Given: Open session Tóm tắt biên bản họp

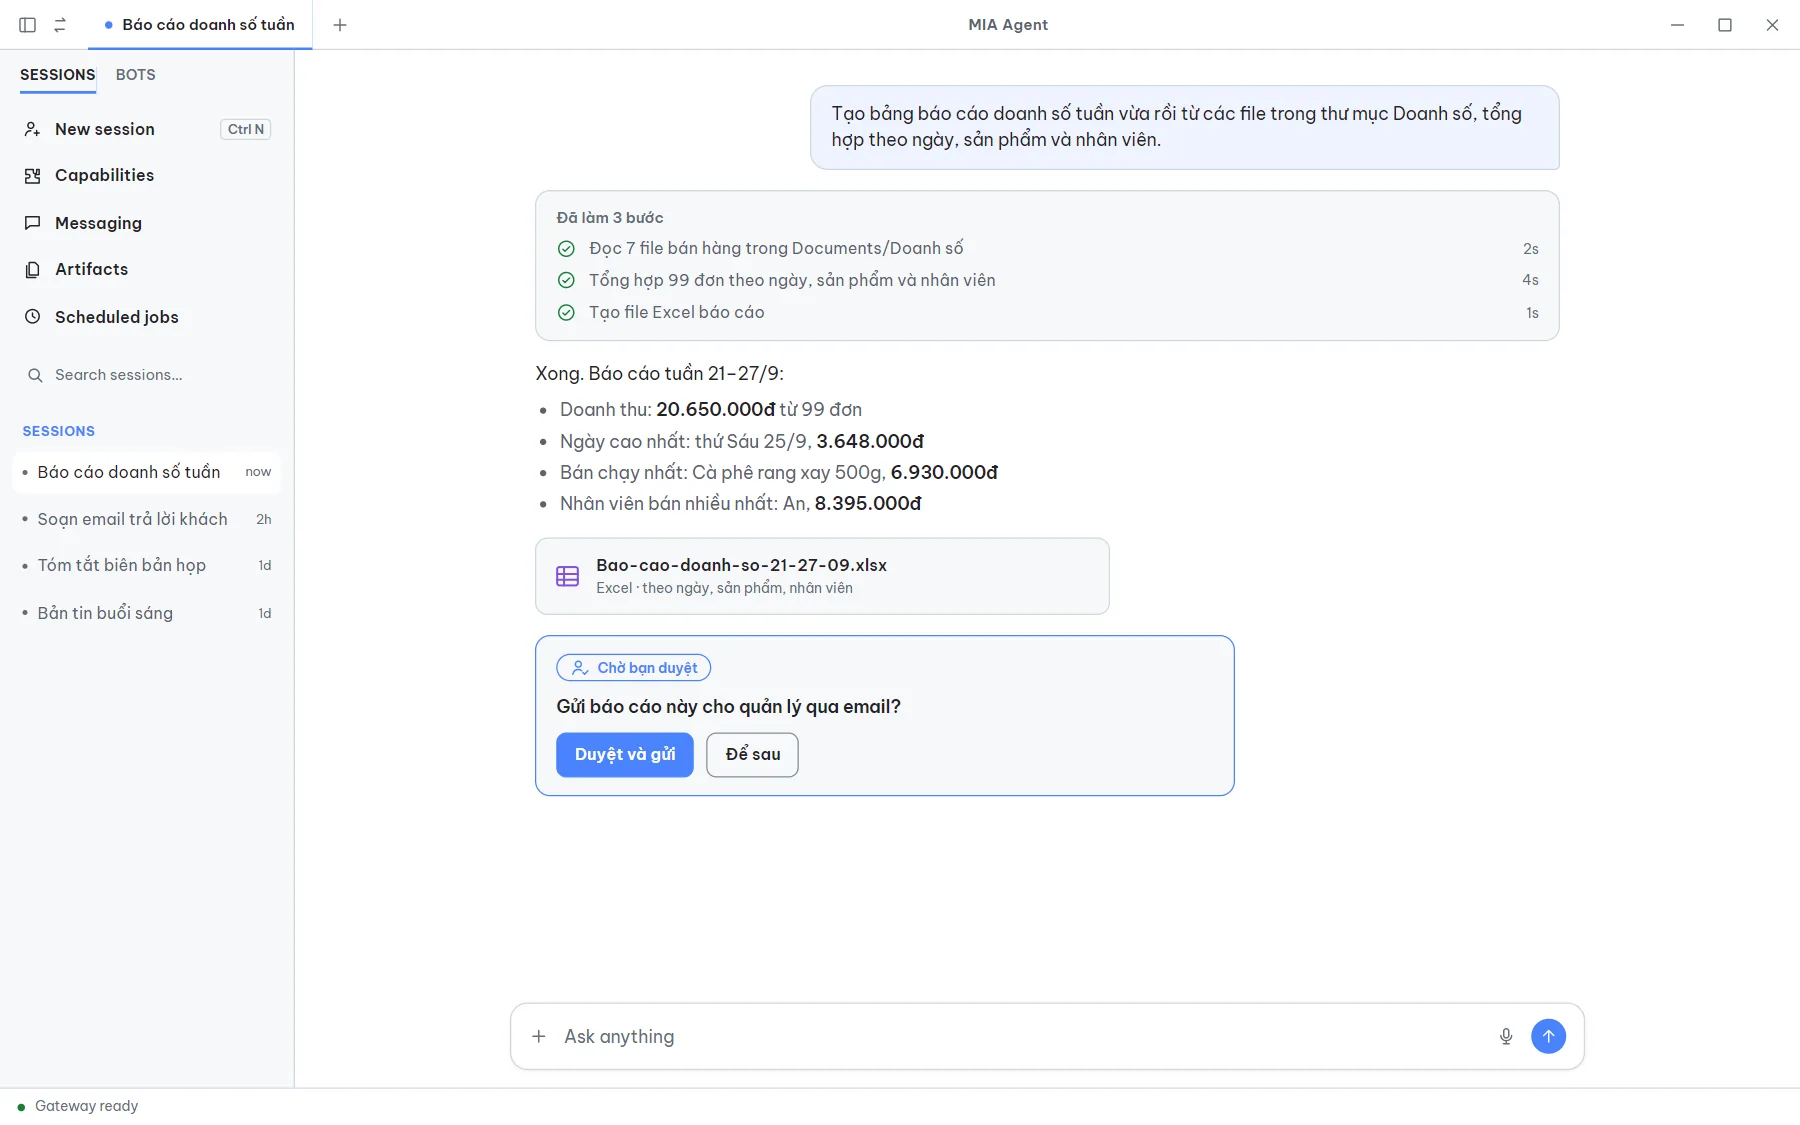Looking at the screenshot, I should (x=147, y=566).
